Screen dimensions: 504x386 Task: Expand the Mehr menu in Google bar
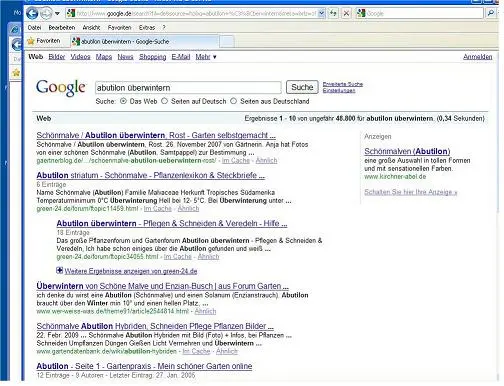pos(206,57)
